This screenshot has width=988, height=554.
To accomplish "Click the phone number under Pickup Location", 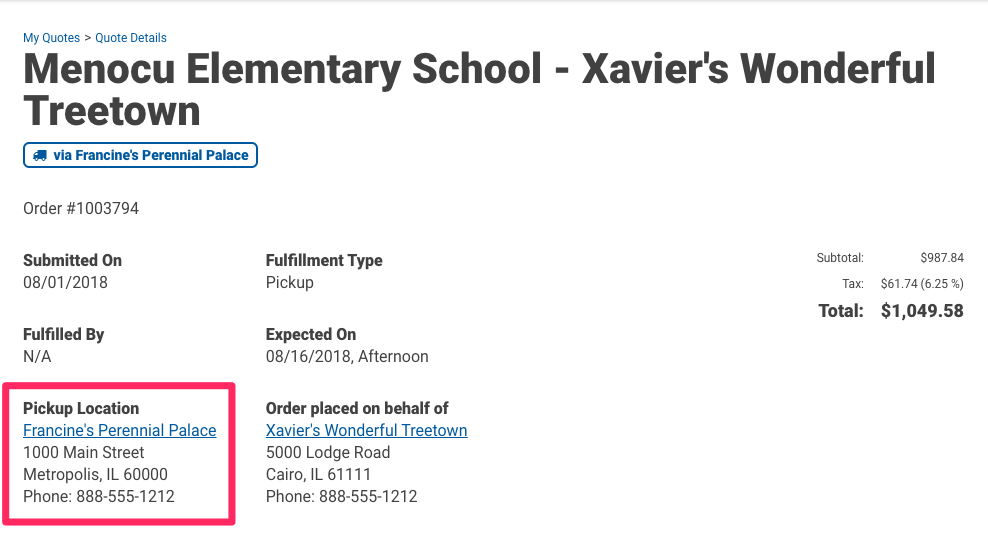I will pos(99,497).
